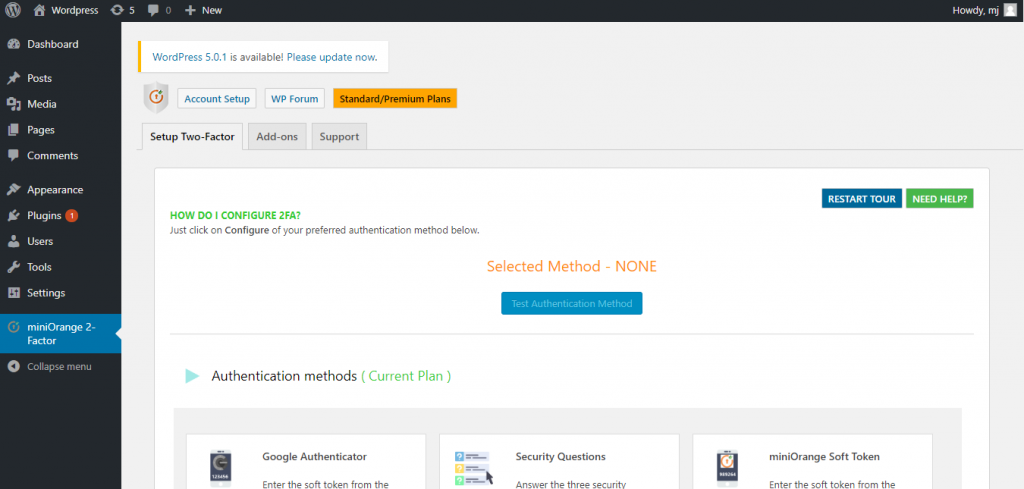
Task: Click the Dashboard gauge icon
Action: (13, 44)
